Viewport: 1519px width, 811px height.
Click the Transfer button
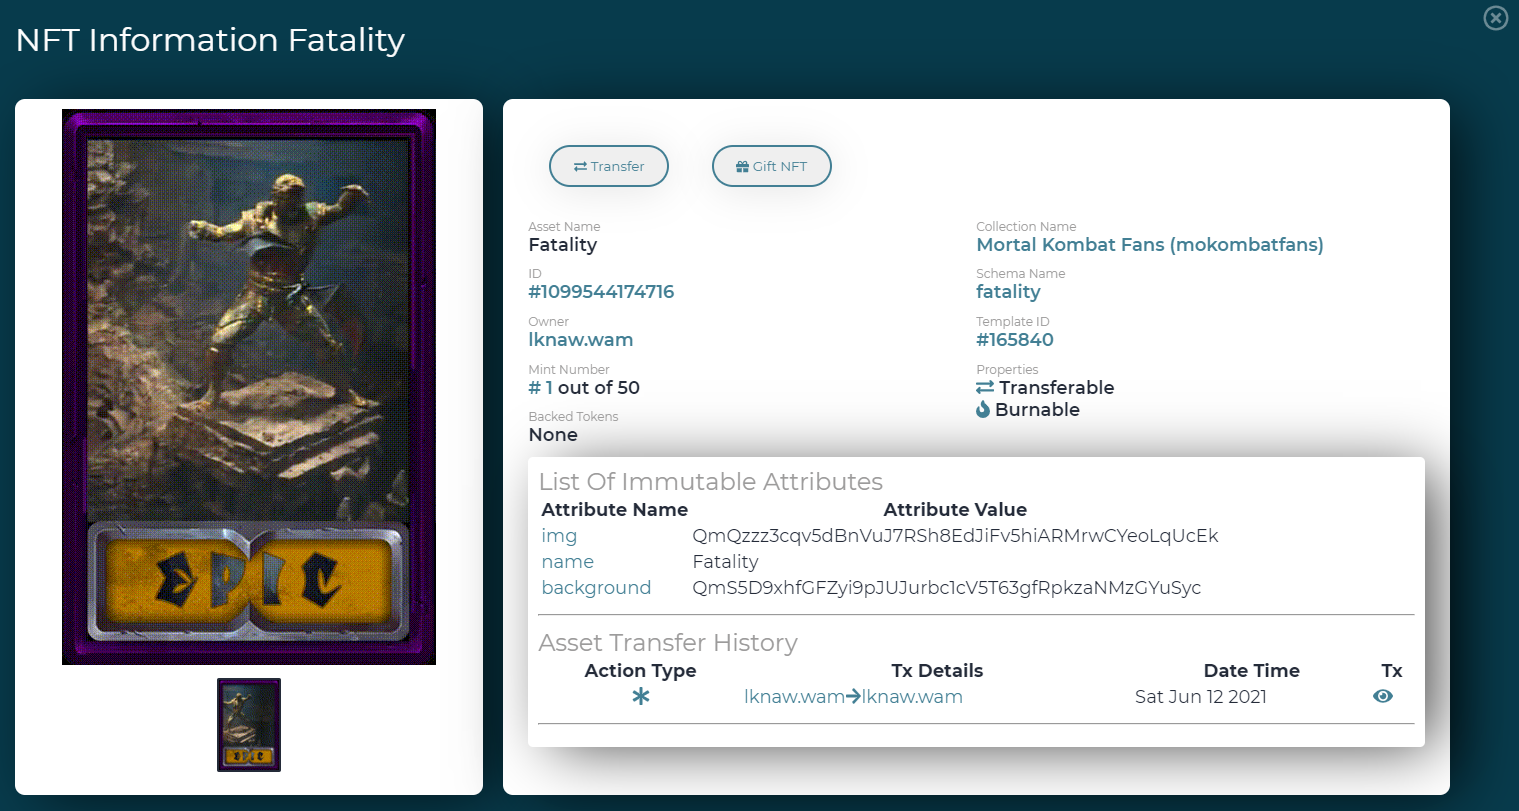609,166
